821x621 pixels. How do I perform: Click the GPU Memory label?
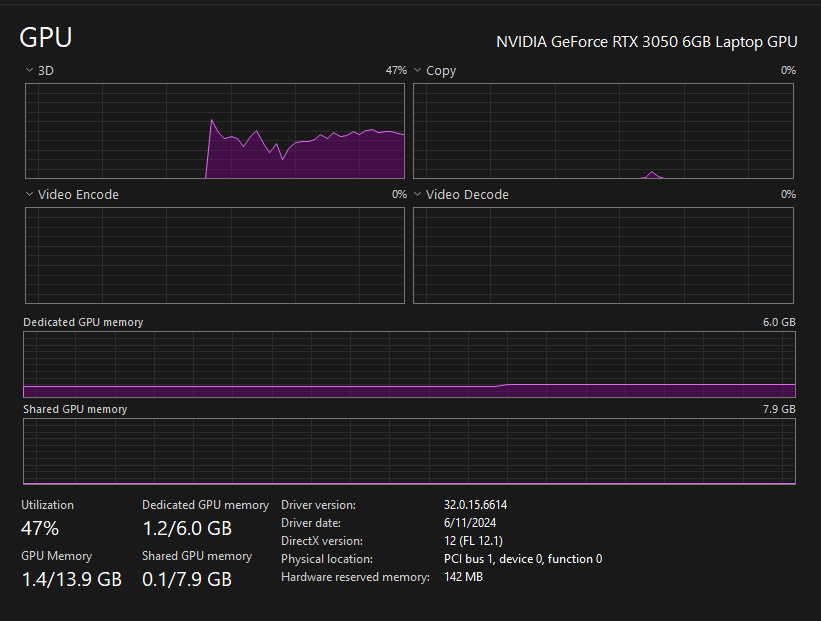tap(57, 556)
